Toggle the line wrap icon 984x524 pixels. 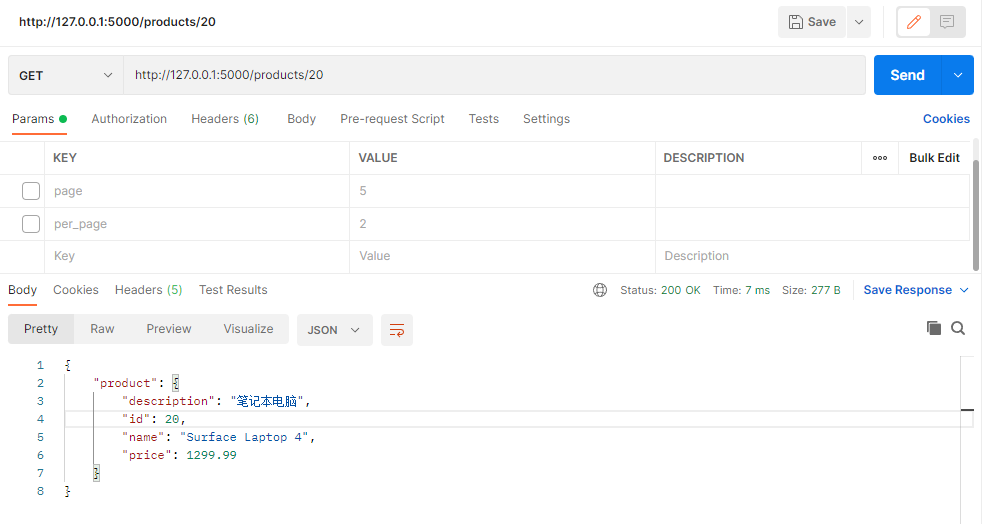[x=397, y=330]
